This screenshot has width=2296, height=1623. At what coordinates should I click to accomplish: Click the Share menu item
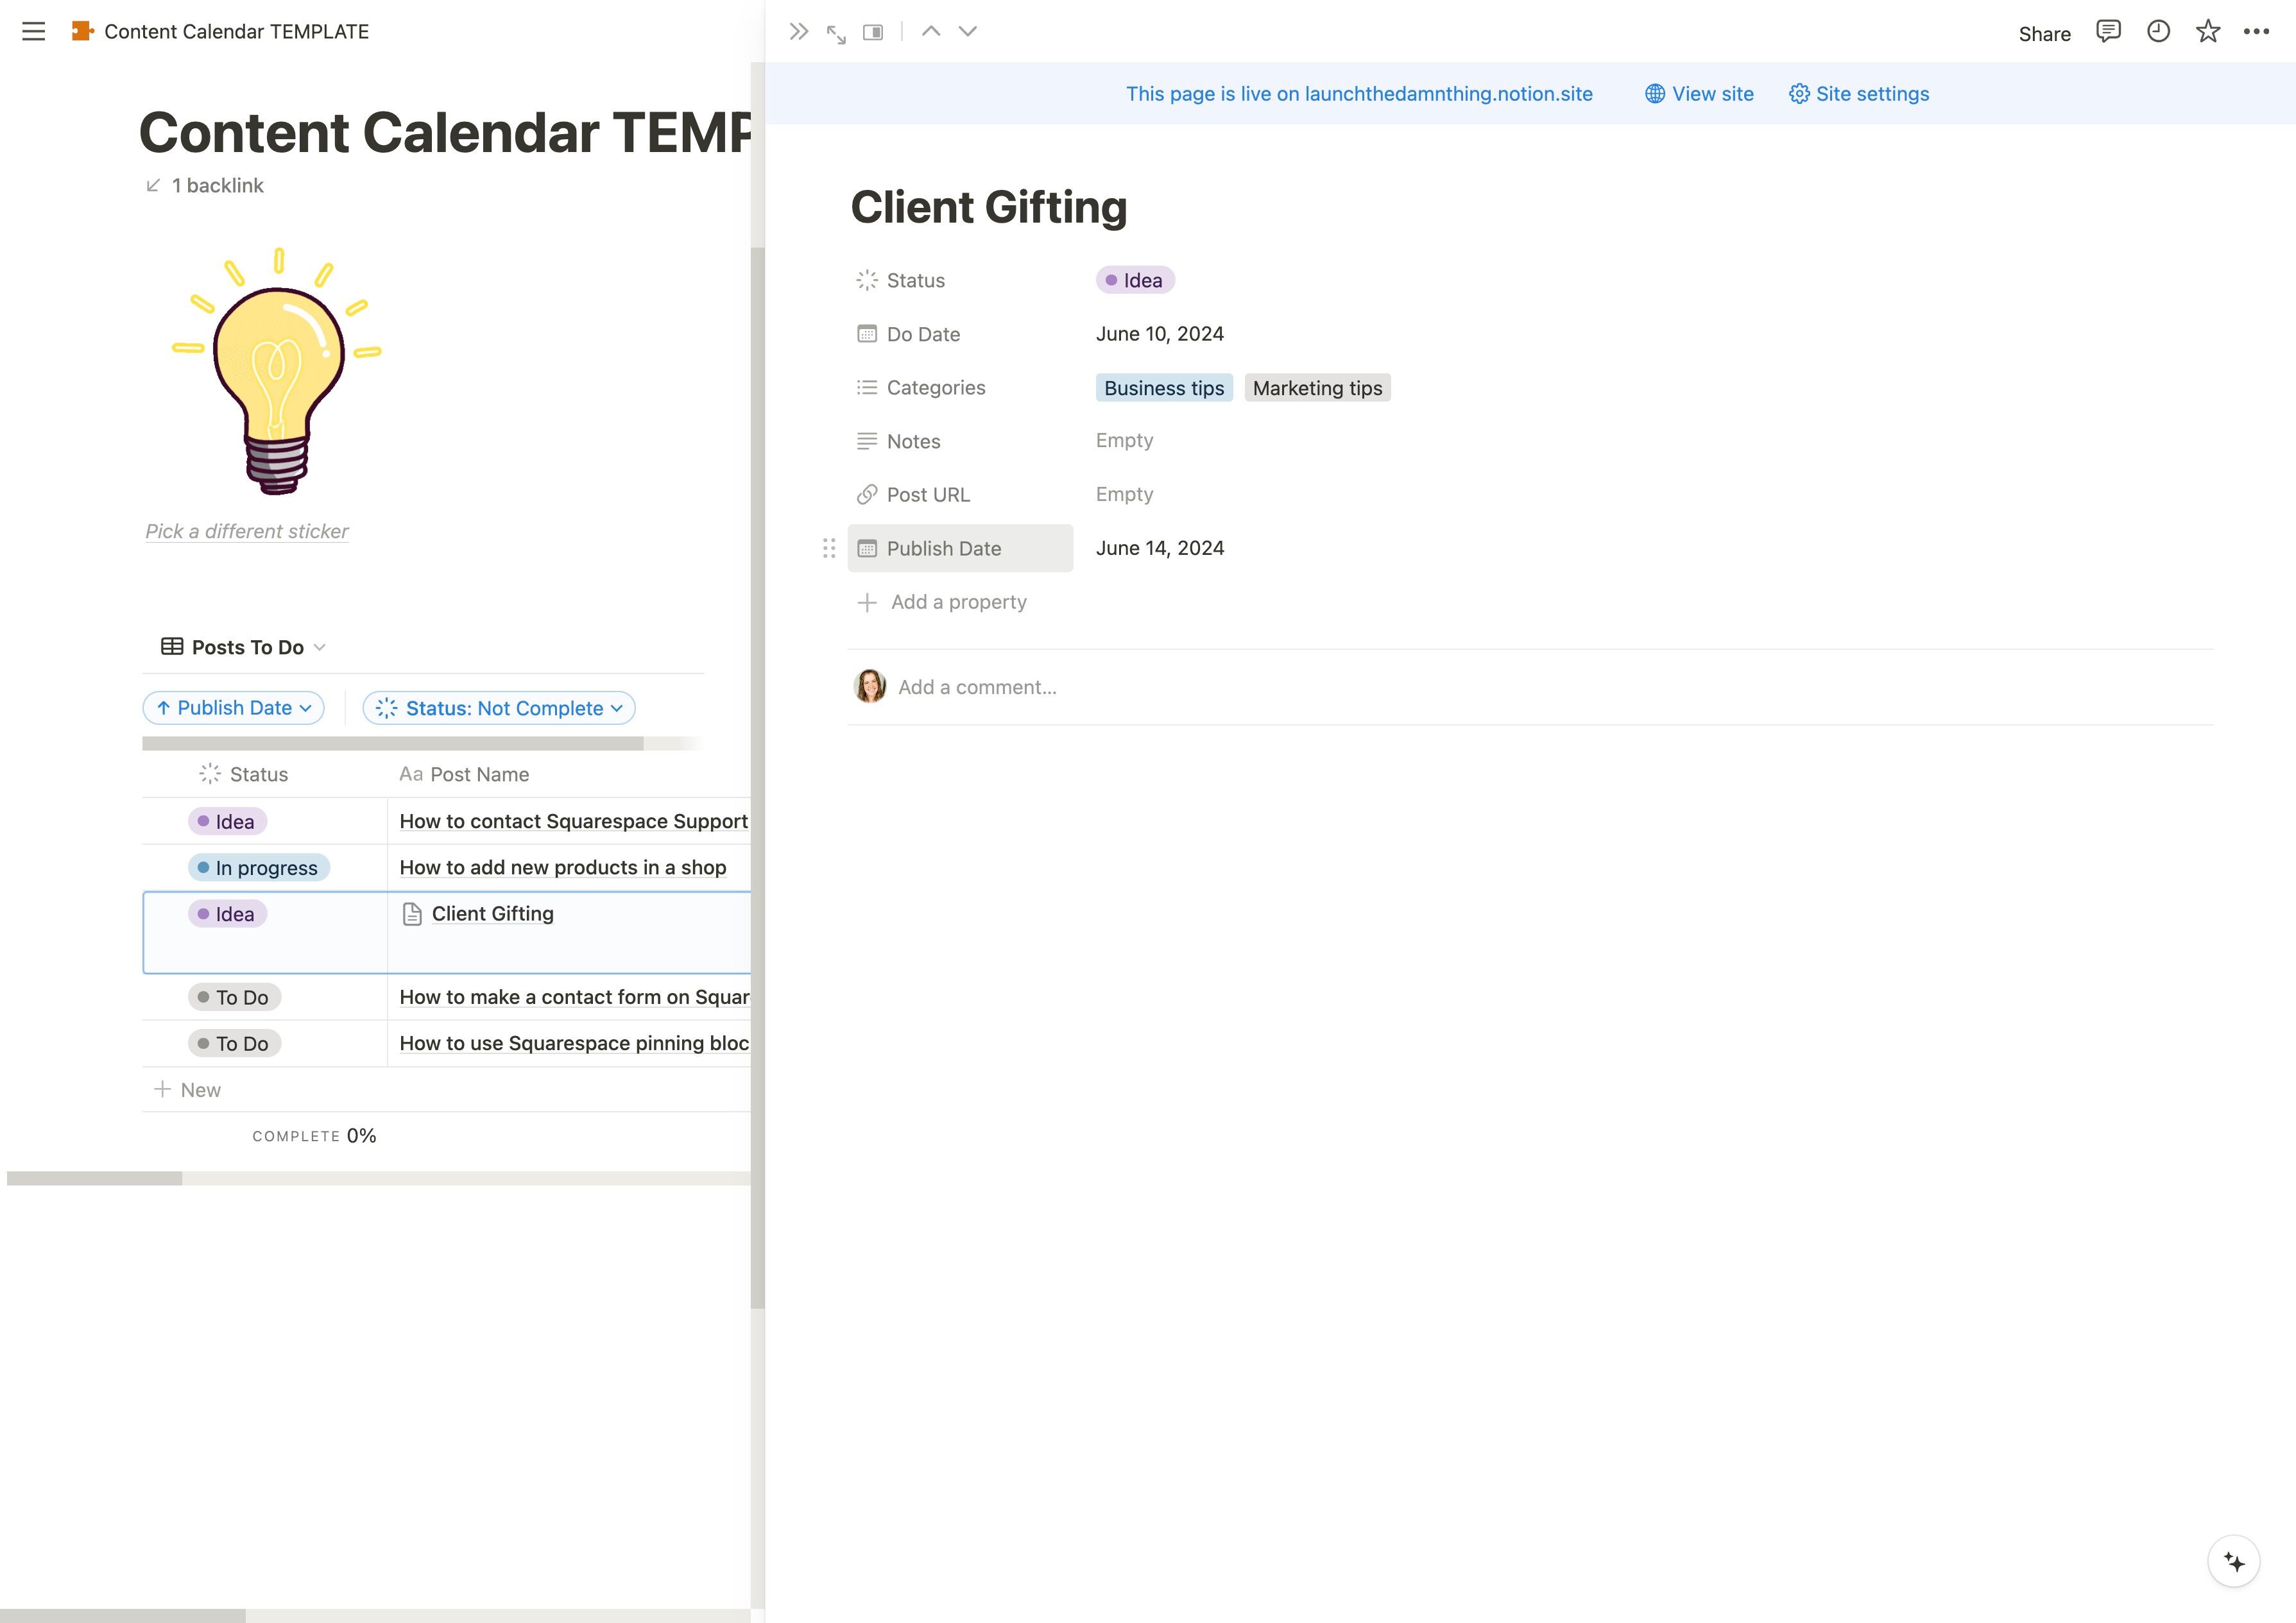point(2044,34)
